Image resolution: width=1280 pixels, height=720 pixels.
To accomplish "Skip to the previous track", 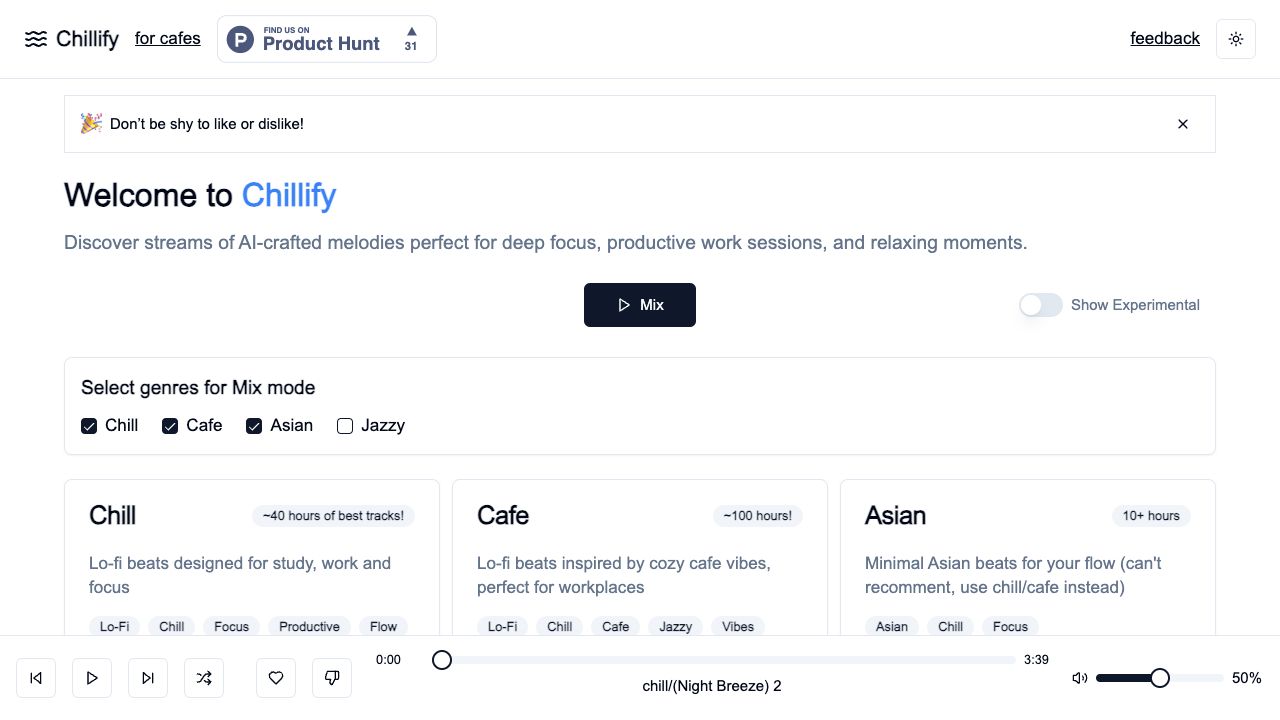I will click(36, 678).
